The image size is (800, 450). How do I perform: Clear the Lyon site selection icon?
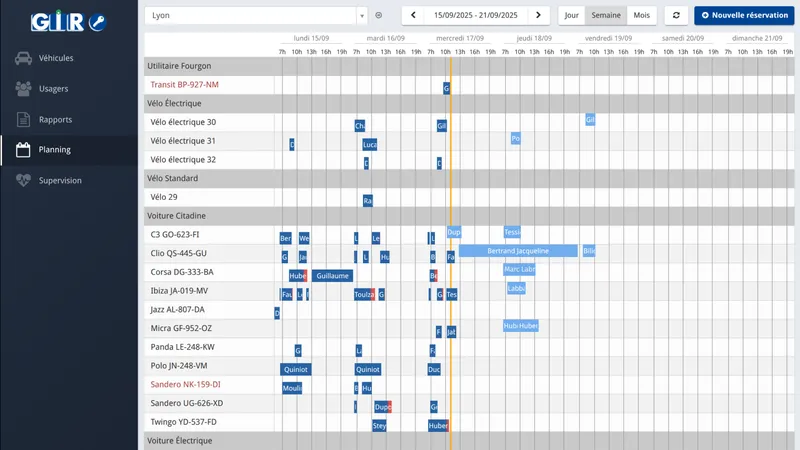(378, 16)
